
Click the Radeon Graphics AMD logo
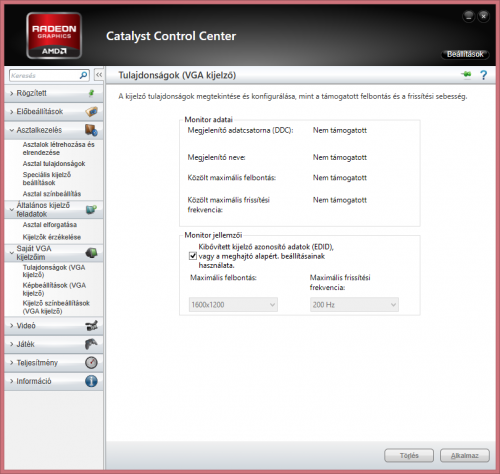pos(54,36)
